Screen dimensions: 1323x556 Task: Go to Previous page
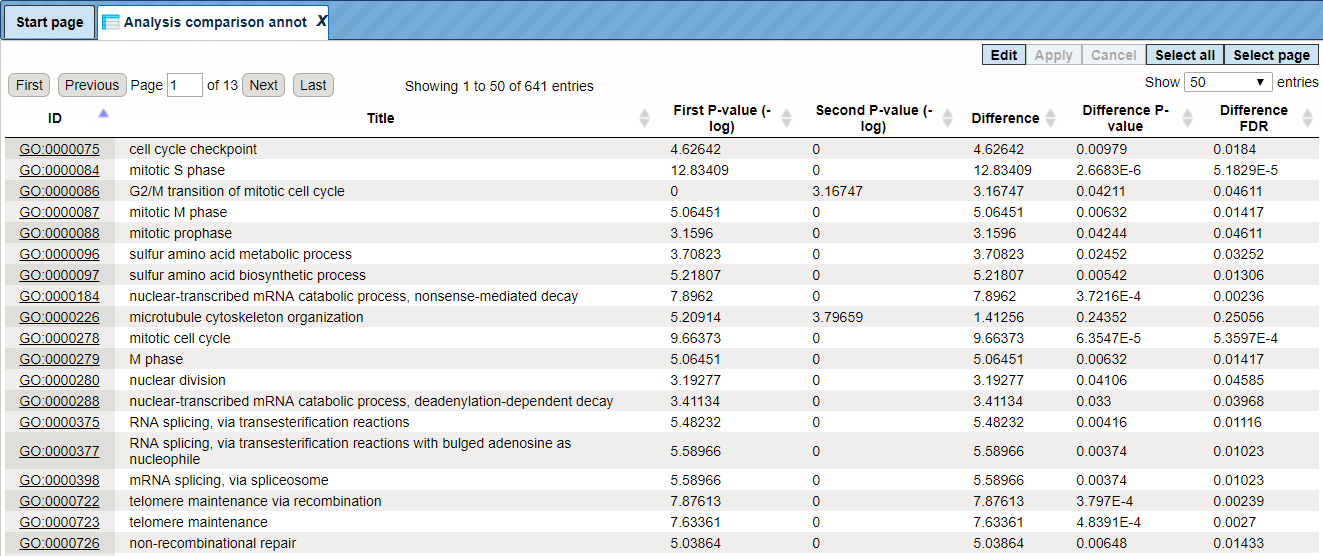pyautogui.click(x=92, y=85)
